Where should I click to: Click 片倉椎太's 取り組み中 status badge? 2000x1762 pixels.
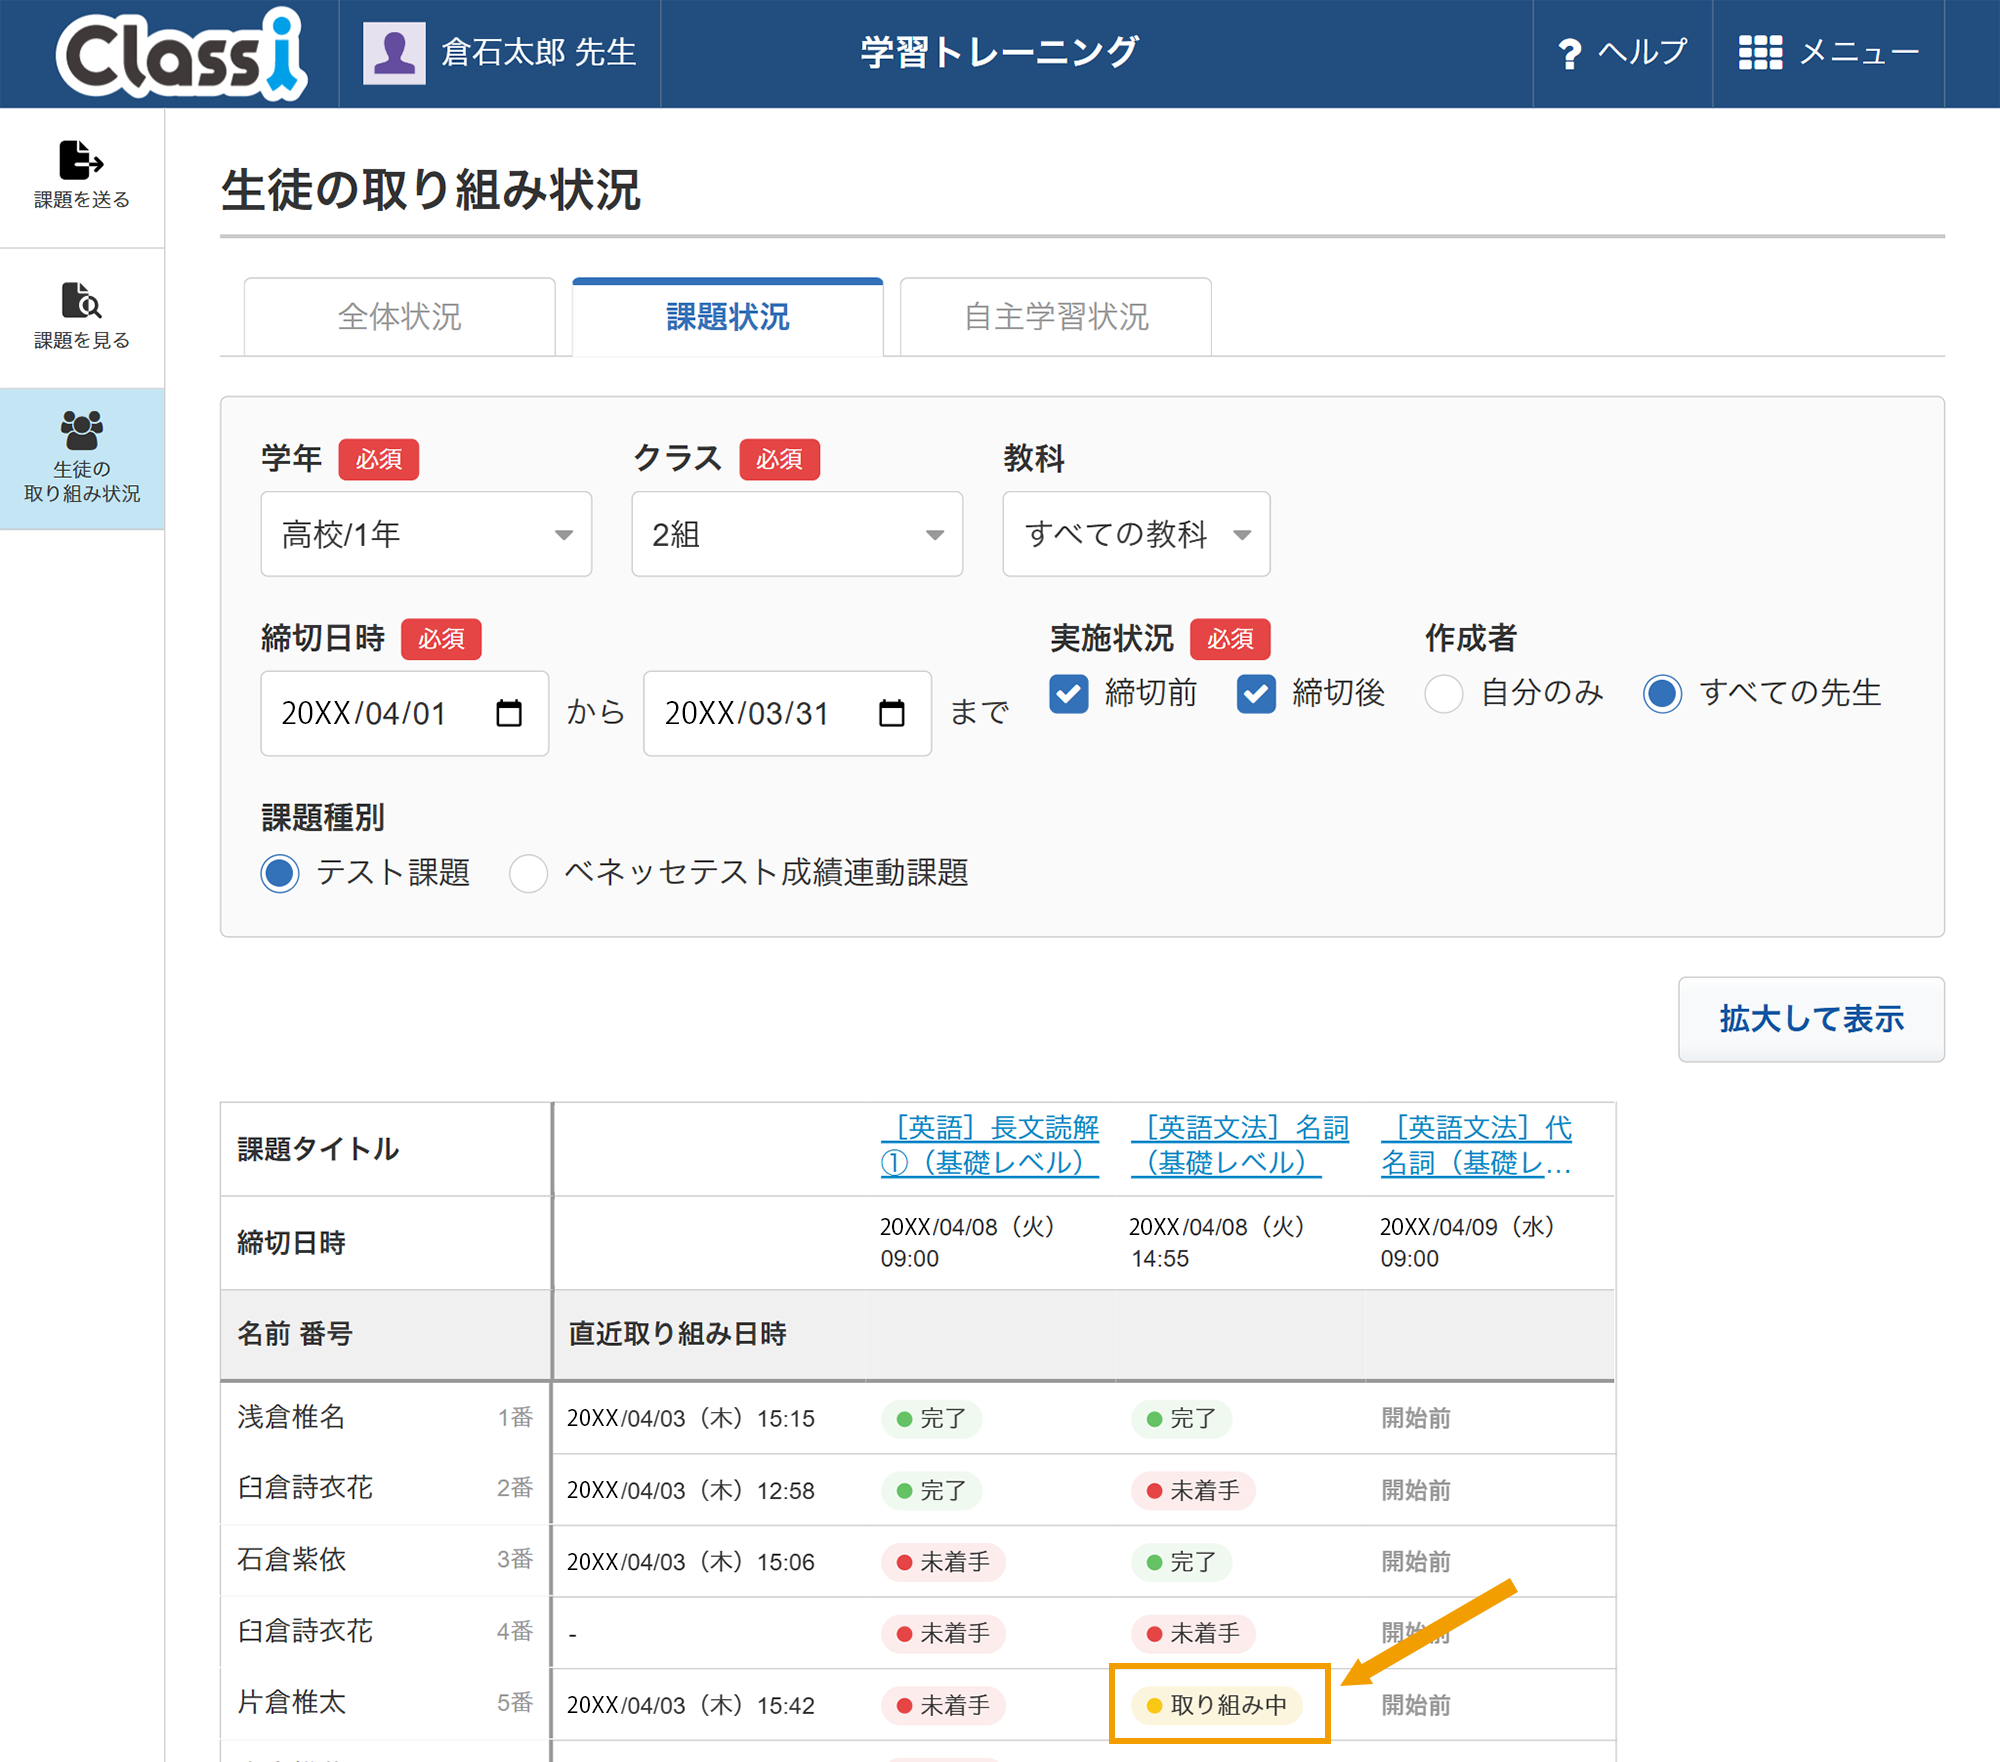coord(1217,1705)
